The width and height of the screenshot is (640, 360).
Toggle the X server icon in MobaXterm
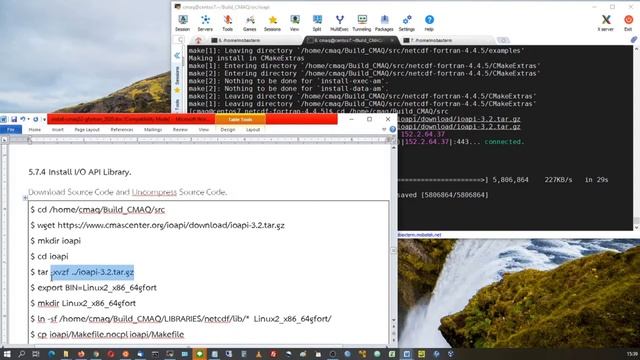(x=606, y=23)
